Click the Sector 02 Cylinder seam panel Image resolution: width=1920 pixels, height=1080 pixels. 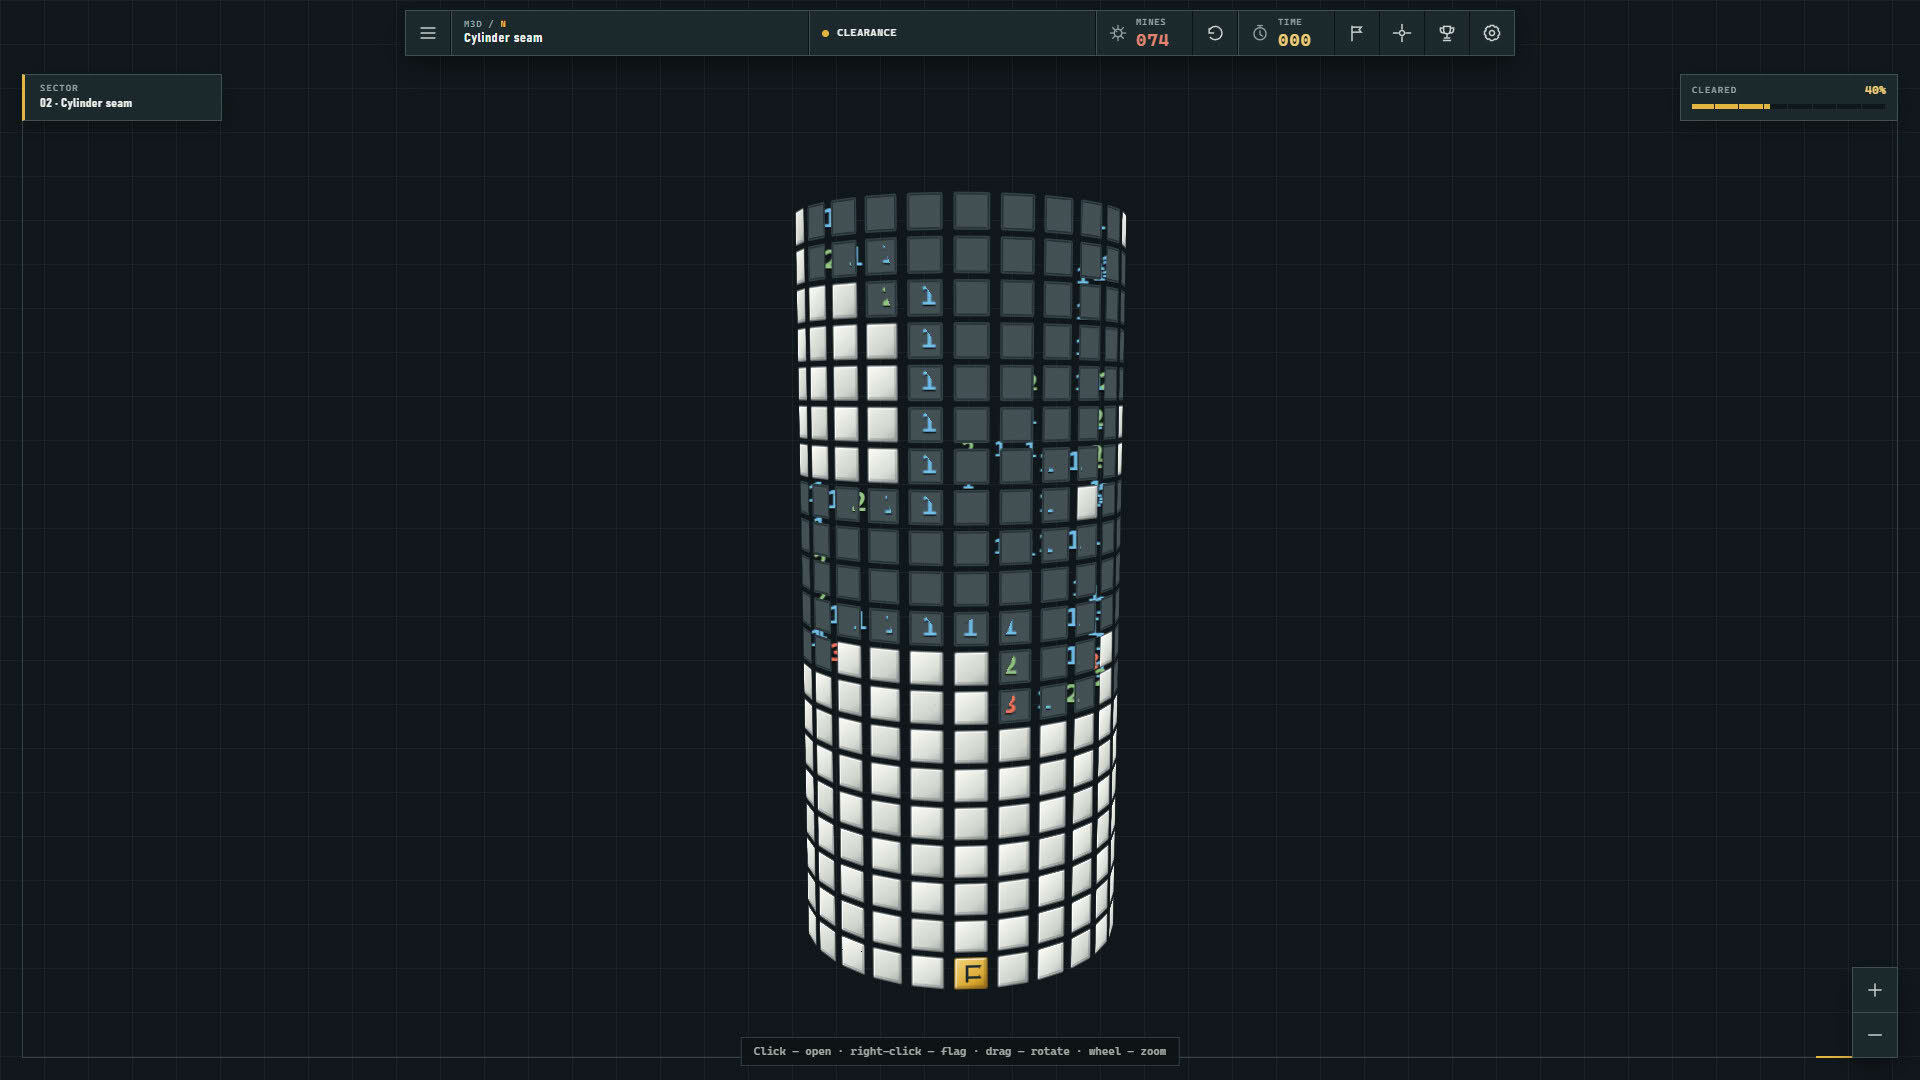tap(122, 97)
